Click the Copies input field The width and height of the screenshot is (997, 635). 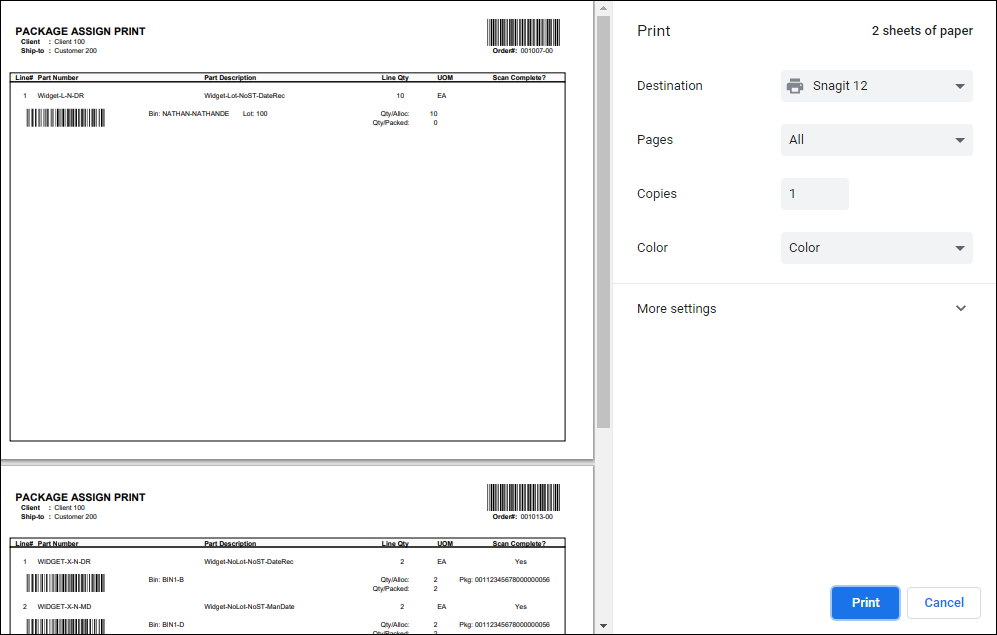815,194
